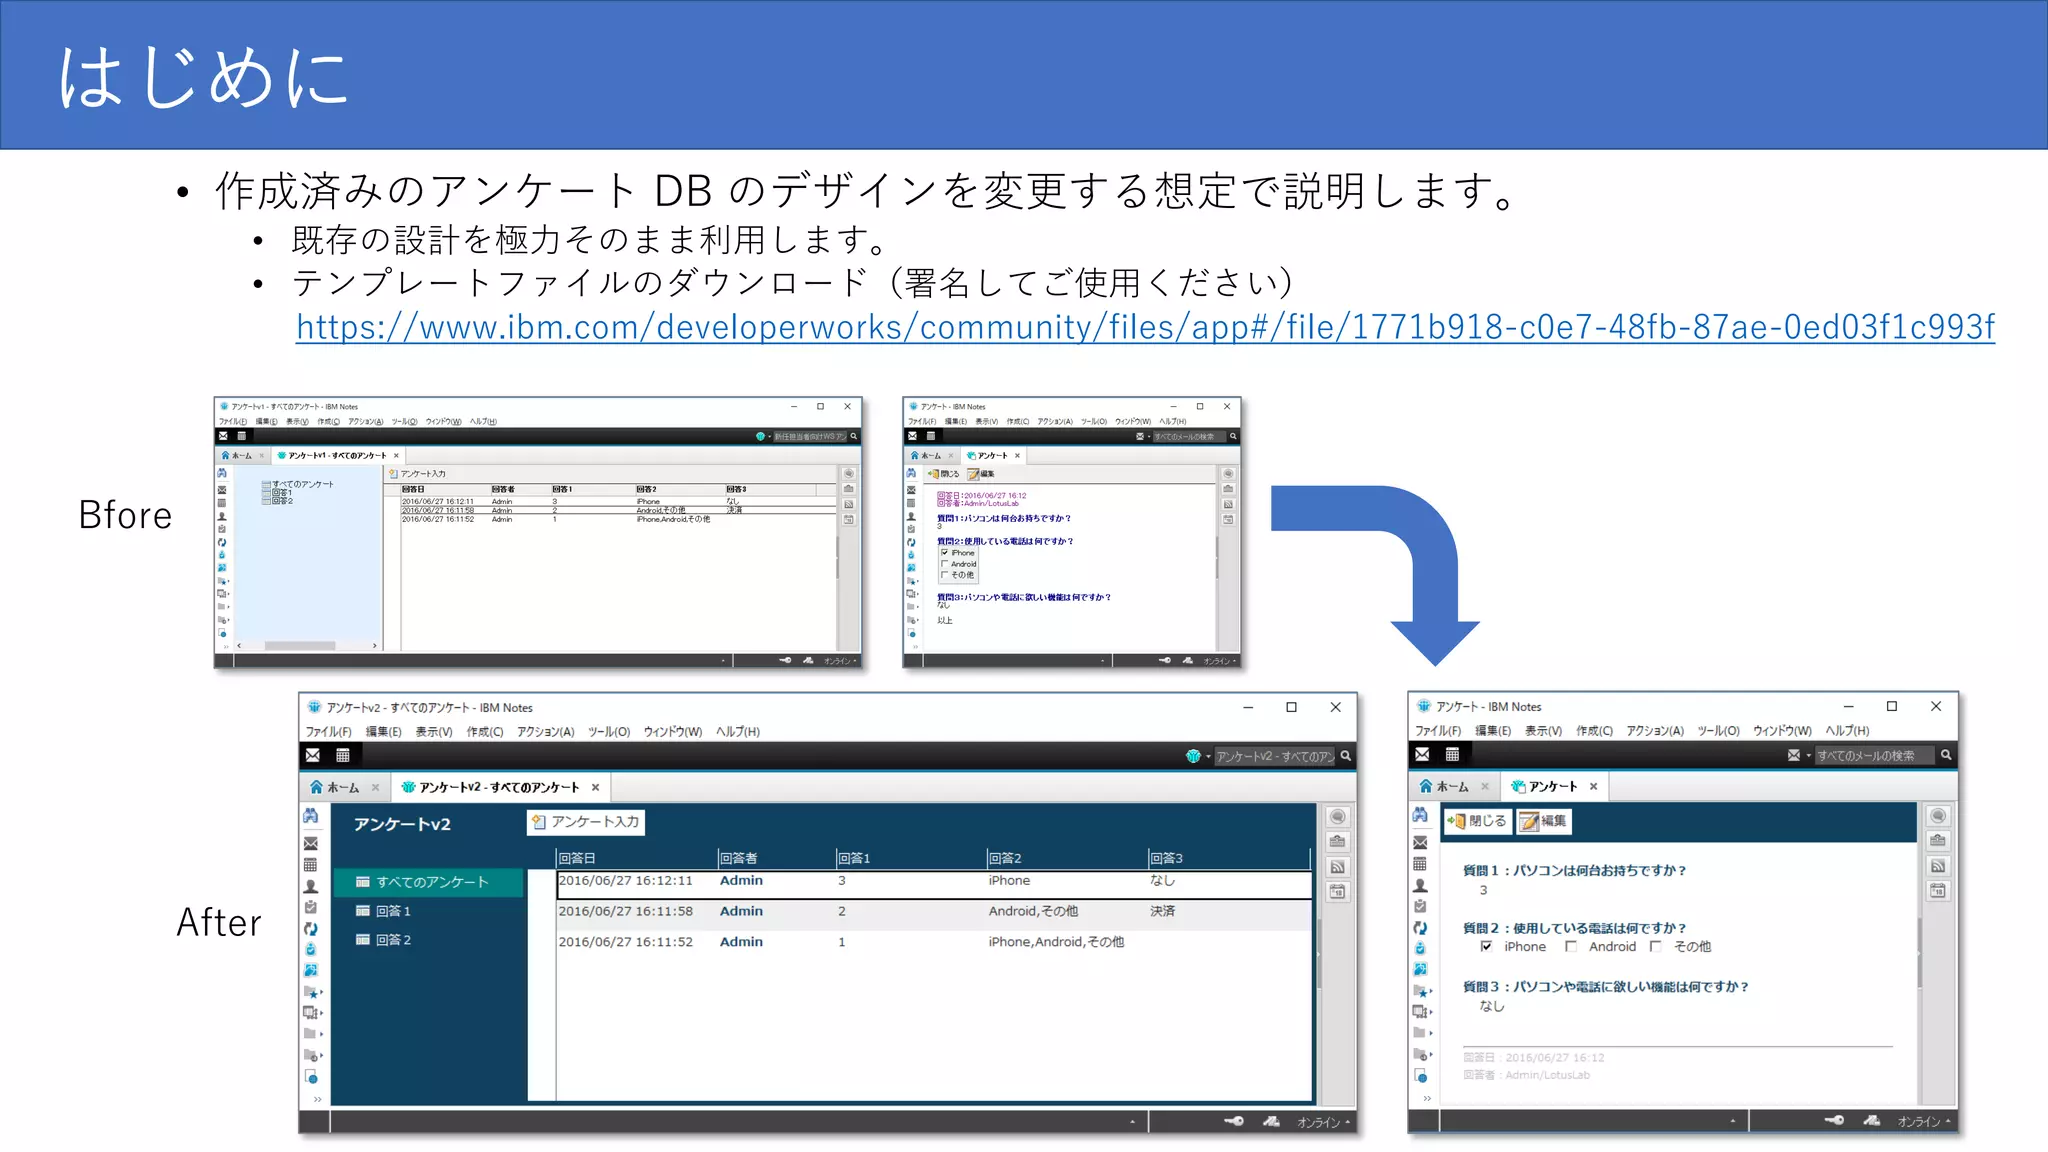Open Sametime chat panel icon in After form window
This screenshot has height=1152, width=2048.
(1938, 816)
